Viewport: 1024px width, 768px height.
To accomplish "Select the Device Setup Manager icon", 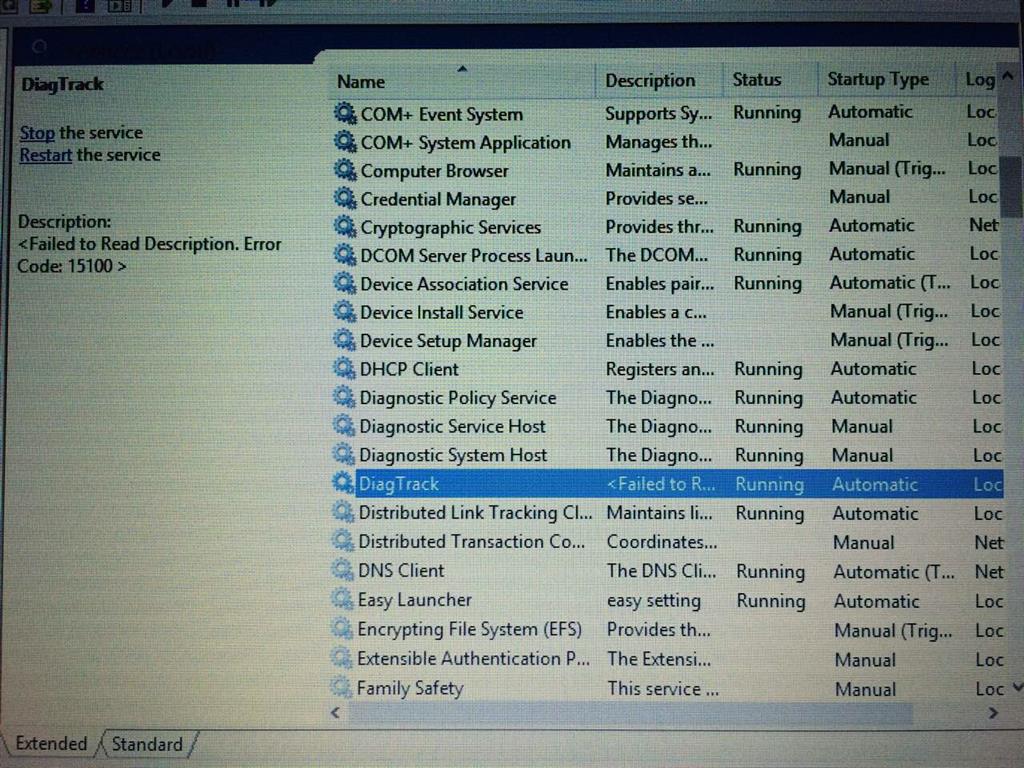I will [x=344, y=340].
